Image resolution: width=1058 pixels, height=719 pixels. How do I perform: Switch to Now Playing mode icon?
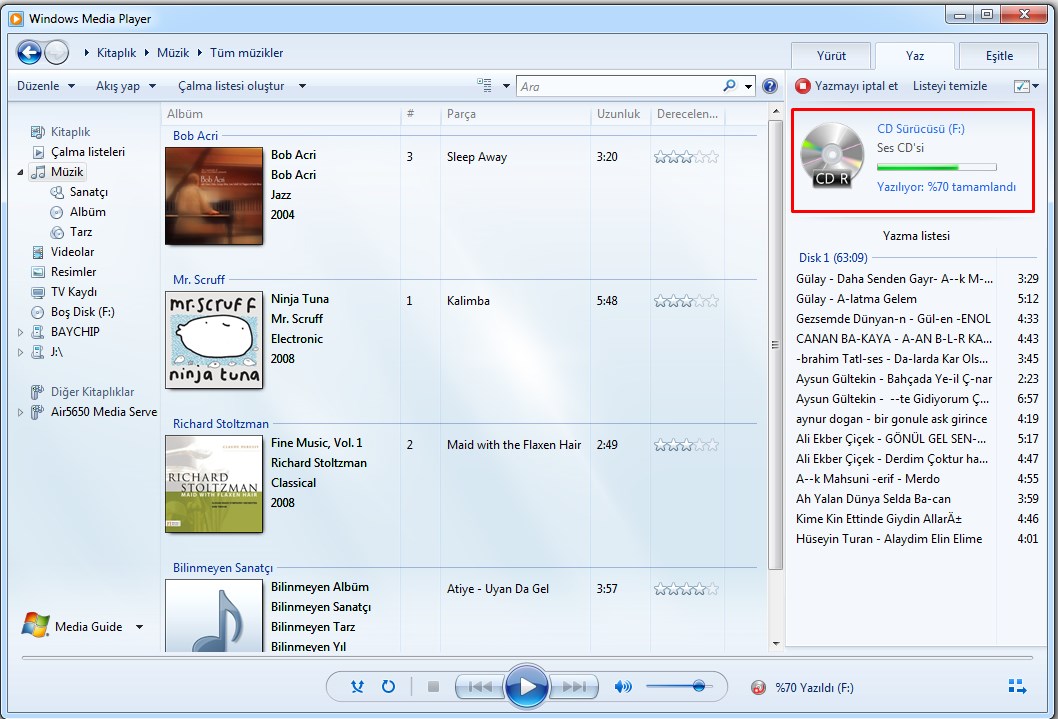1017,687
